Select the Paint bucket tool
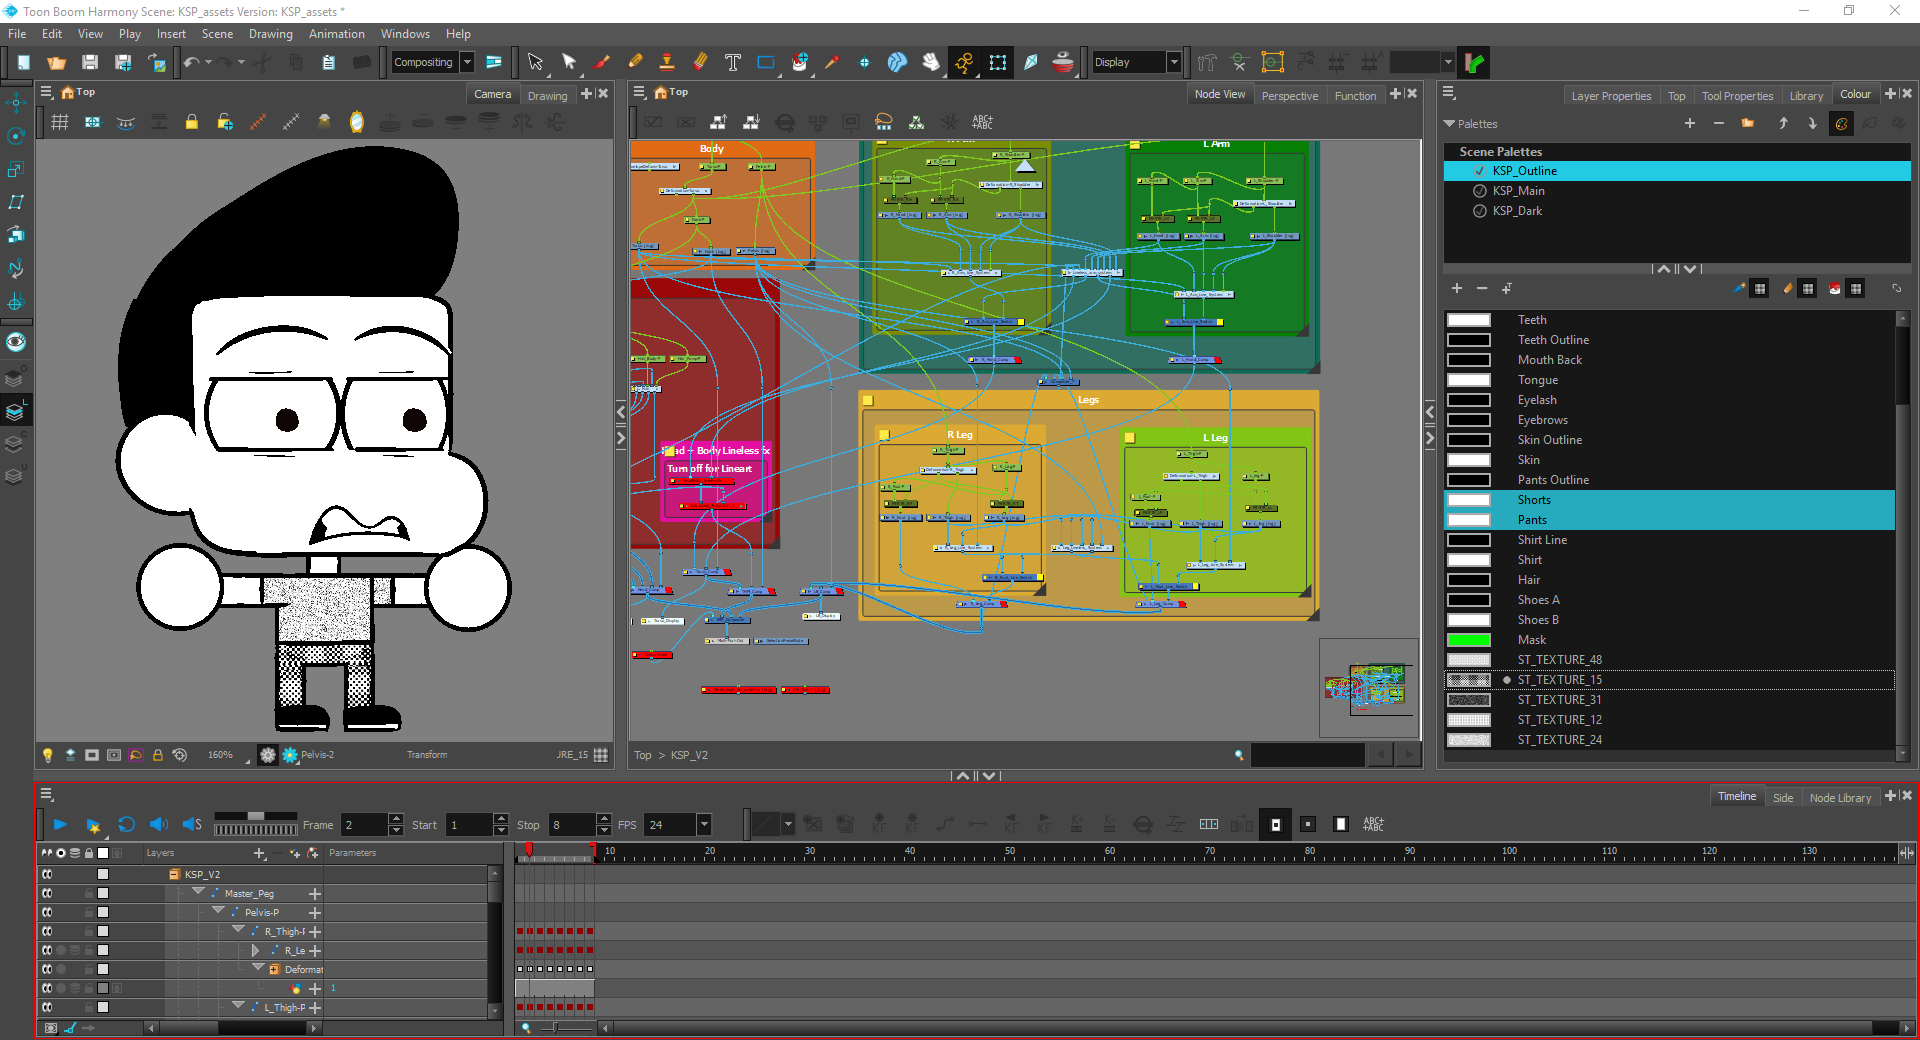 click(799, 62)
